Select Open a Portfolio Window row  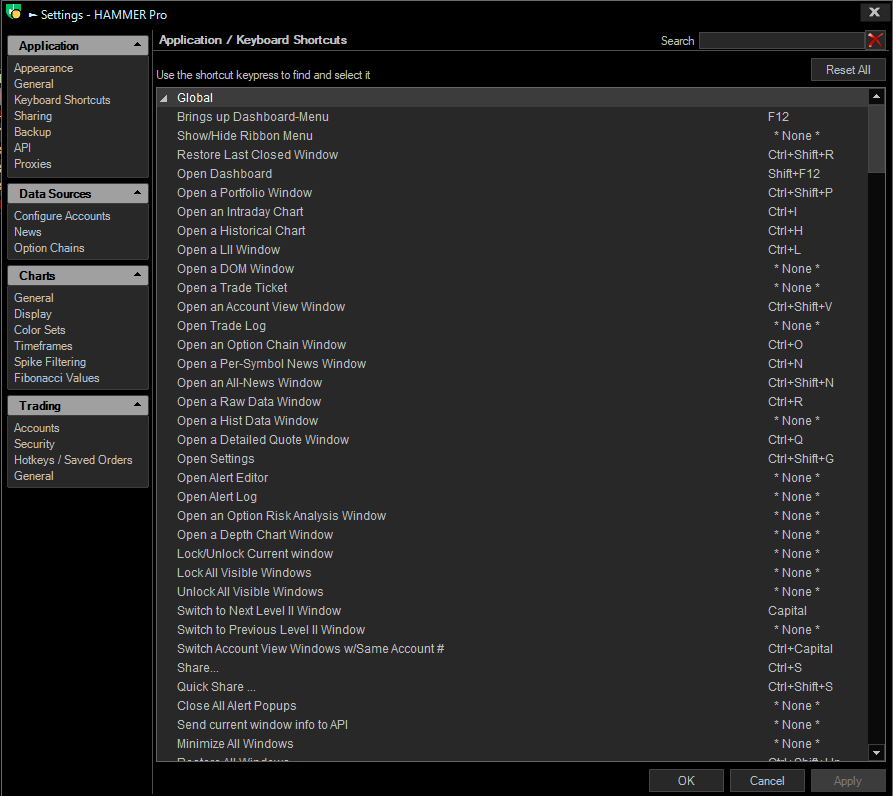pos(513,192)
